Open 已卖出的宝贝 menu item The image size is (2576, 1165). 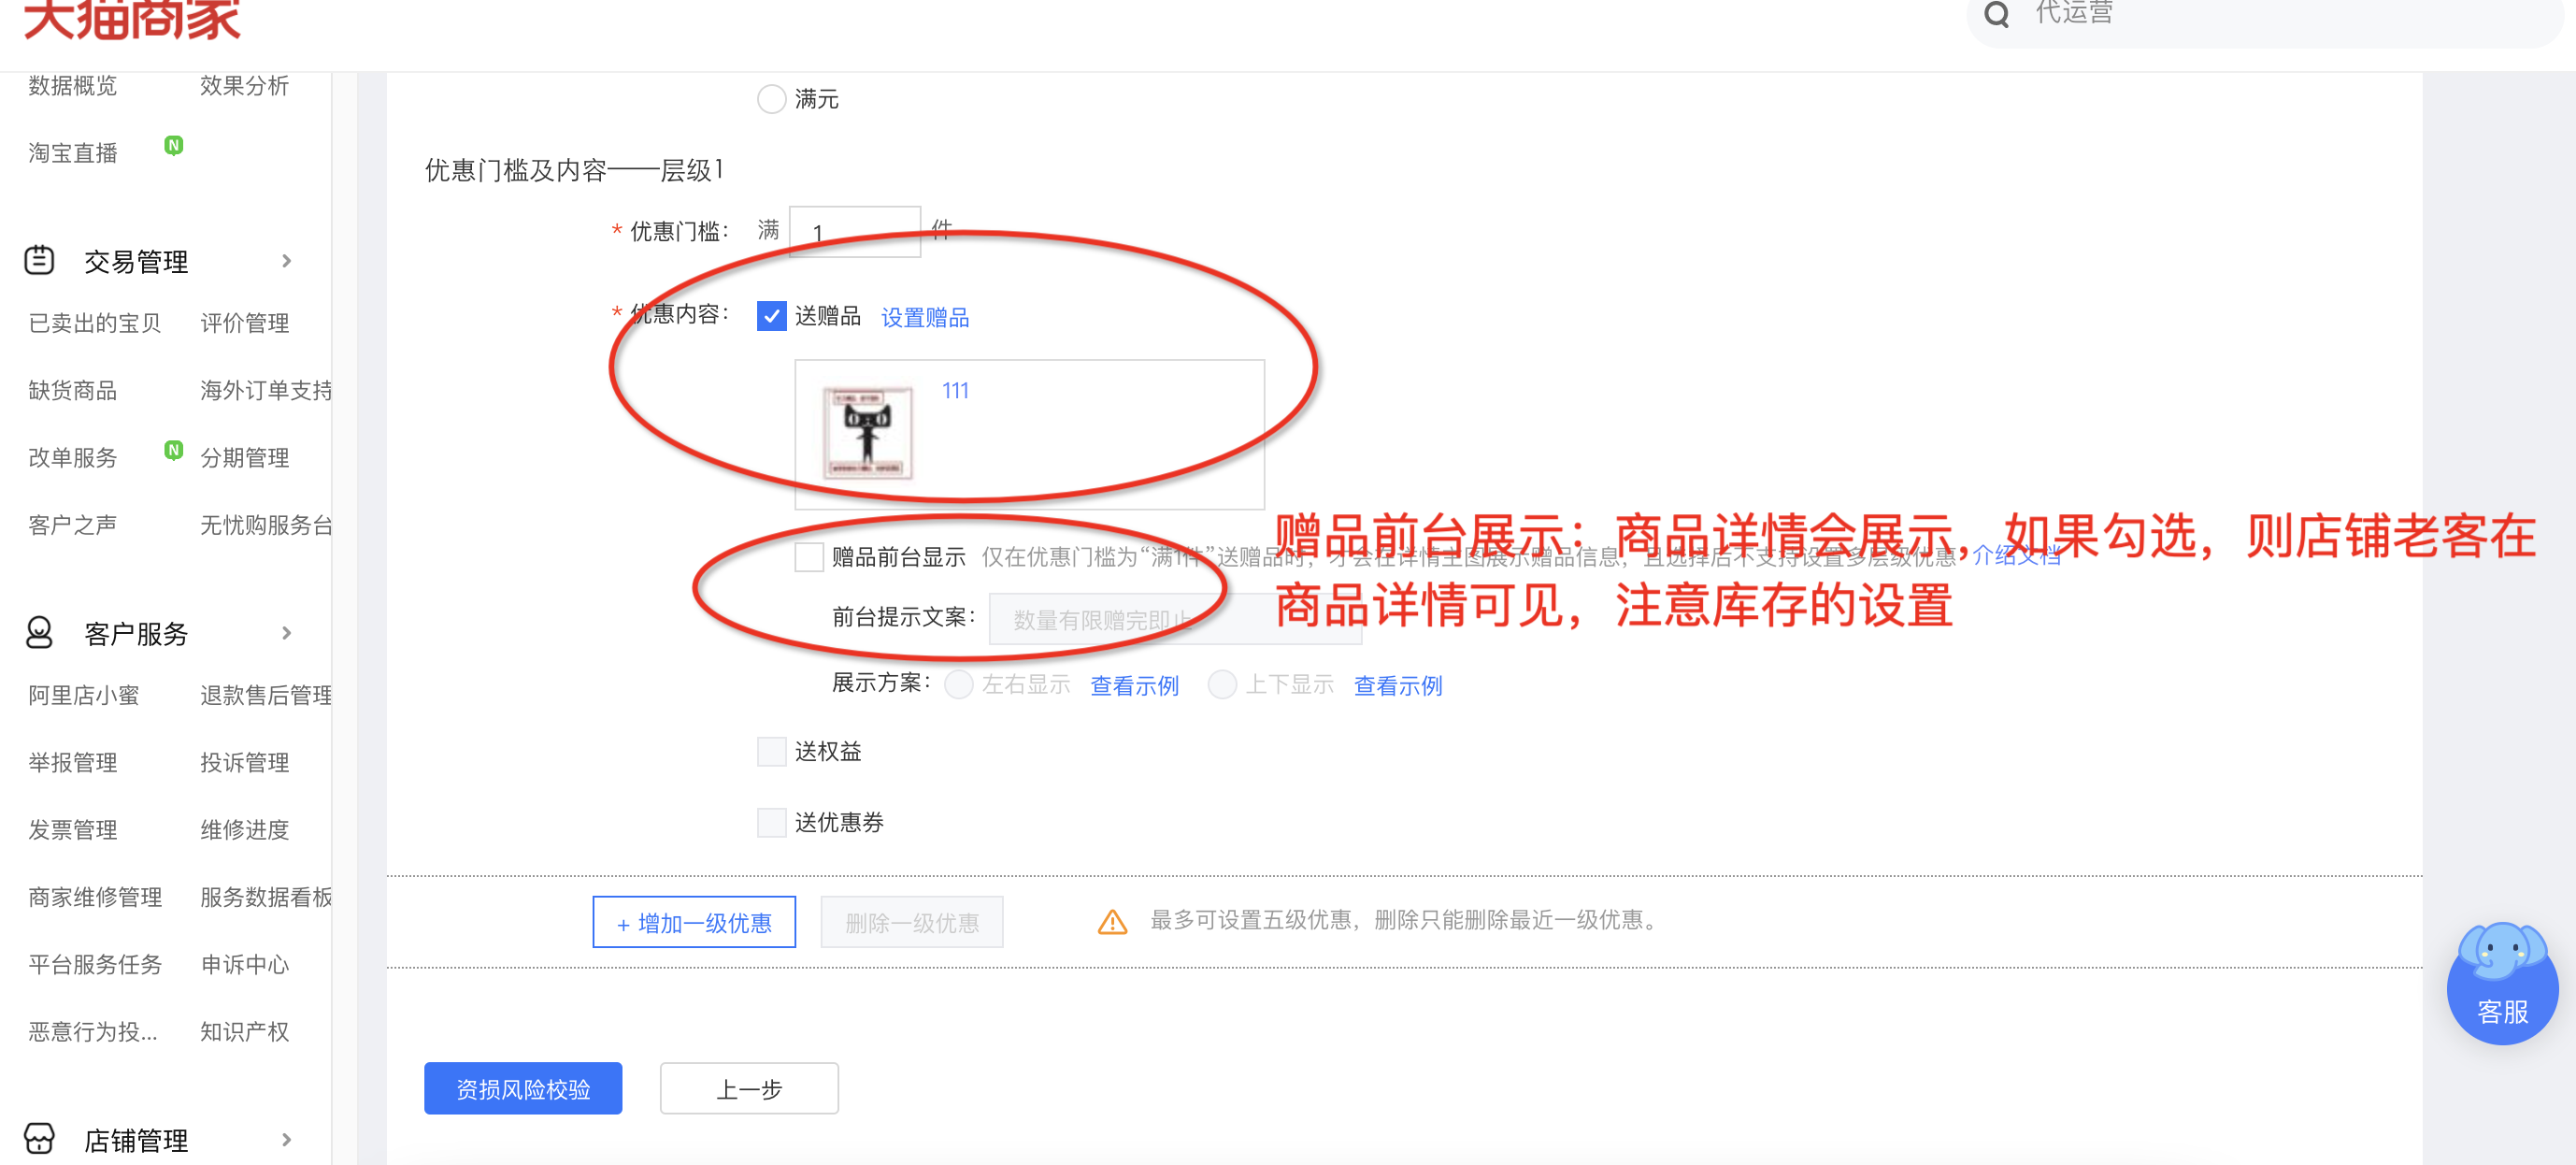tap(95, 323)
